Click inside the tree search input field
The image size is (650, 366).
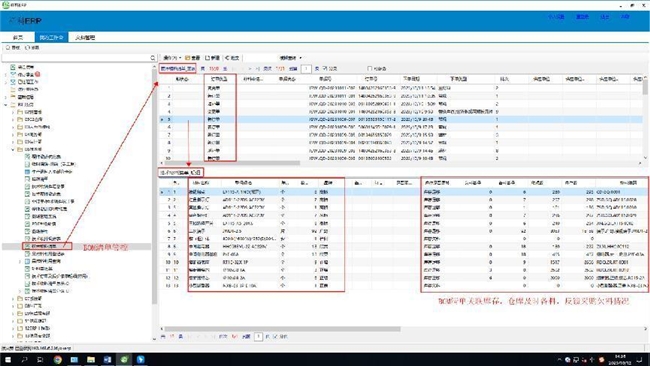click(x=76, y=58)
